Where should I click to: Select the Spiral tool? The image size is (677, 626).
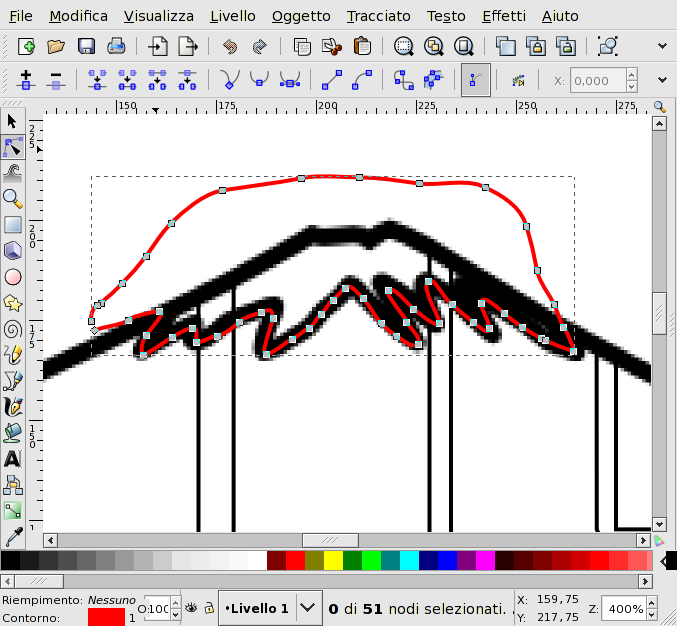click(x=13, y=329)
